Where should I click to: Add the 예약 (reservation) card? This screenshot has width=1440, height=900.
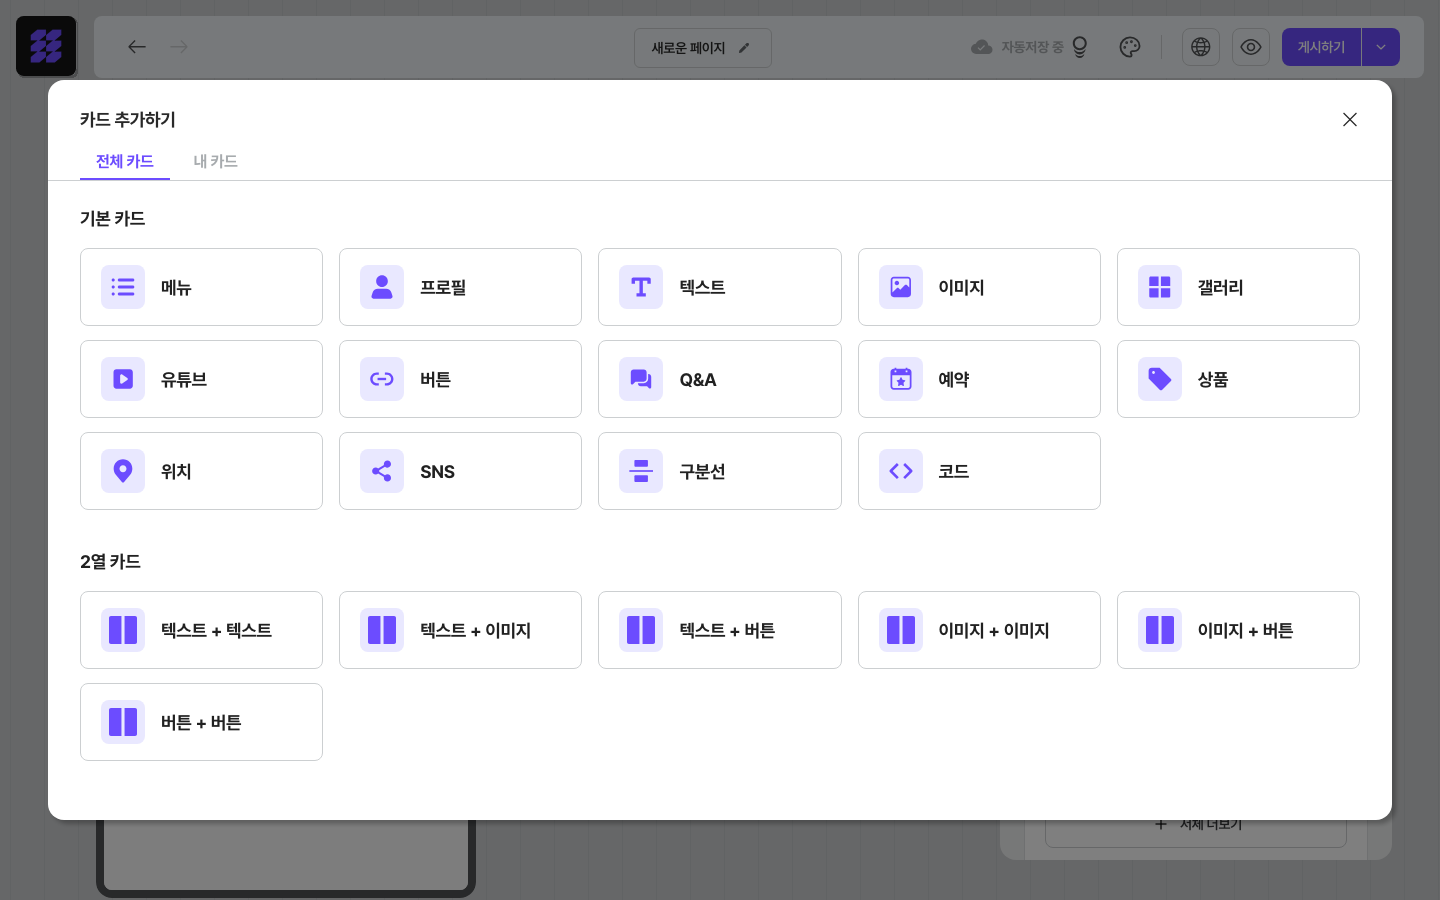click(979, 379)
